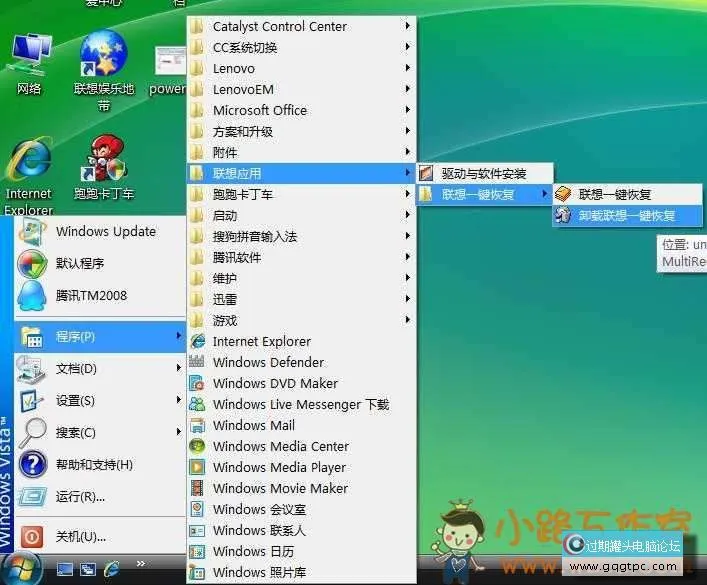Click Internet Explorer icon in Quick Launch
The image size is (707, 585).
point(111,569)
